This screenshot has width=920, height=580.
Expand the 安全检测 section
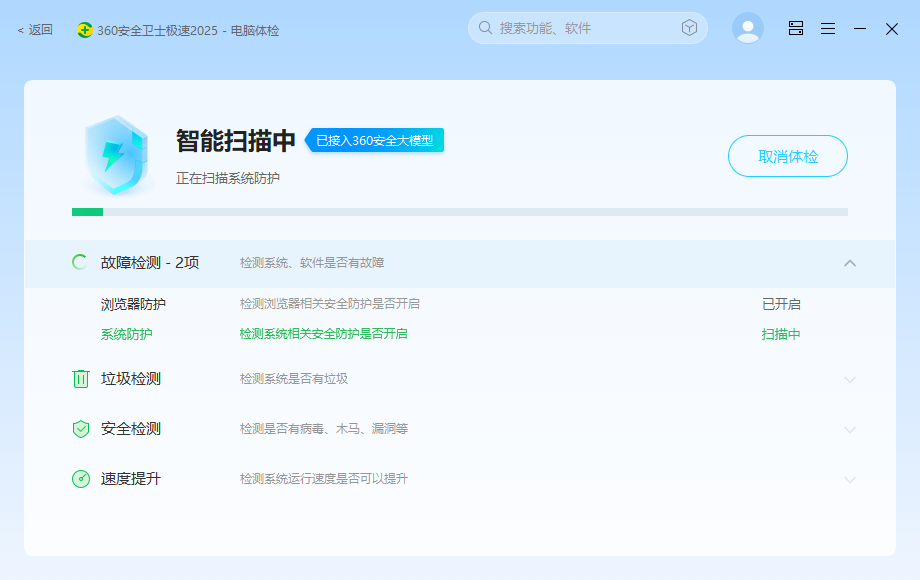850,428
